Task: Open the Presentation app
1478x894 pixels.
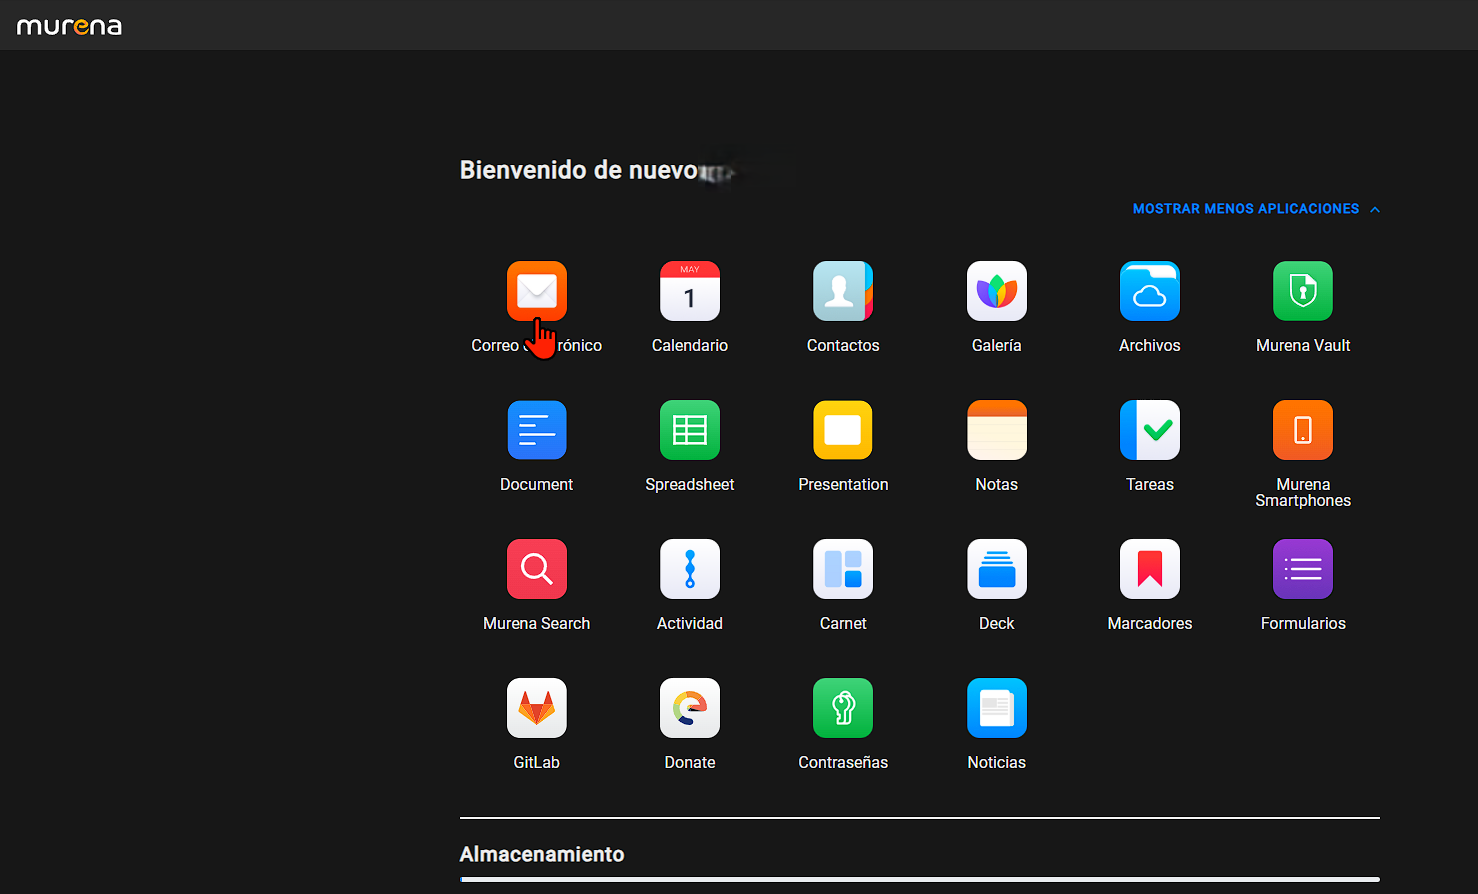Action: click(842, 430)
